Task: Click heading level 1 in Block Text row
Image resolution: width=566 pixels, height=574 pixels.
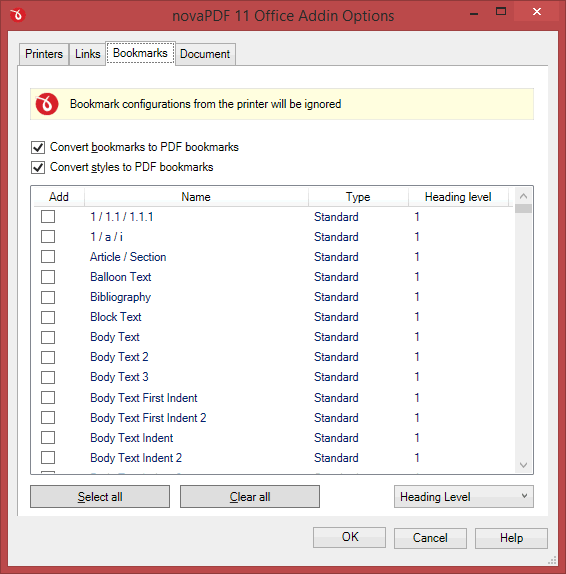Action: pos(417,317)
